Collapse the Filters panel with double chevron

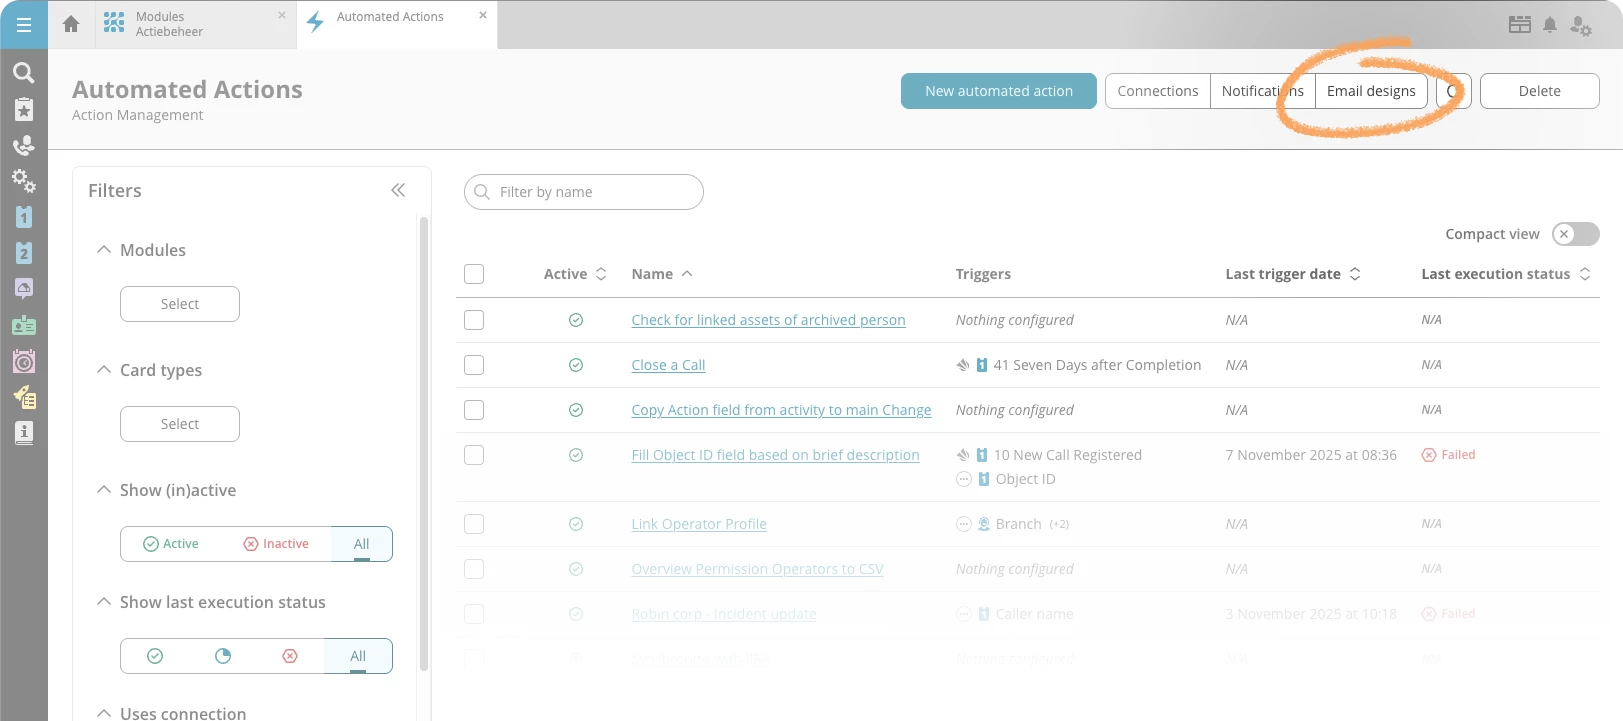coord(398,190)
